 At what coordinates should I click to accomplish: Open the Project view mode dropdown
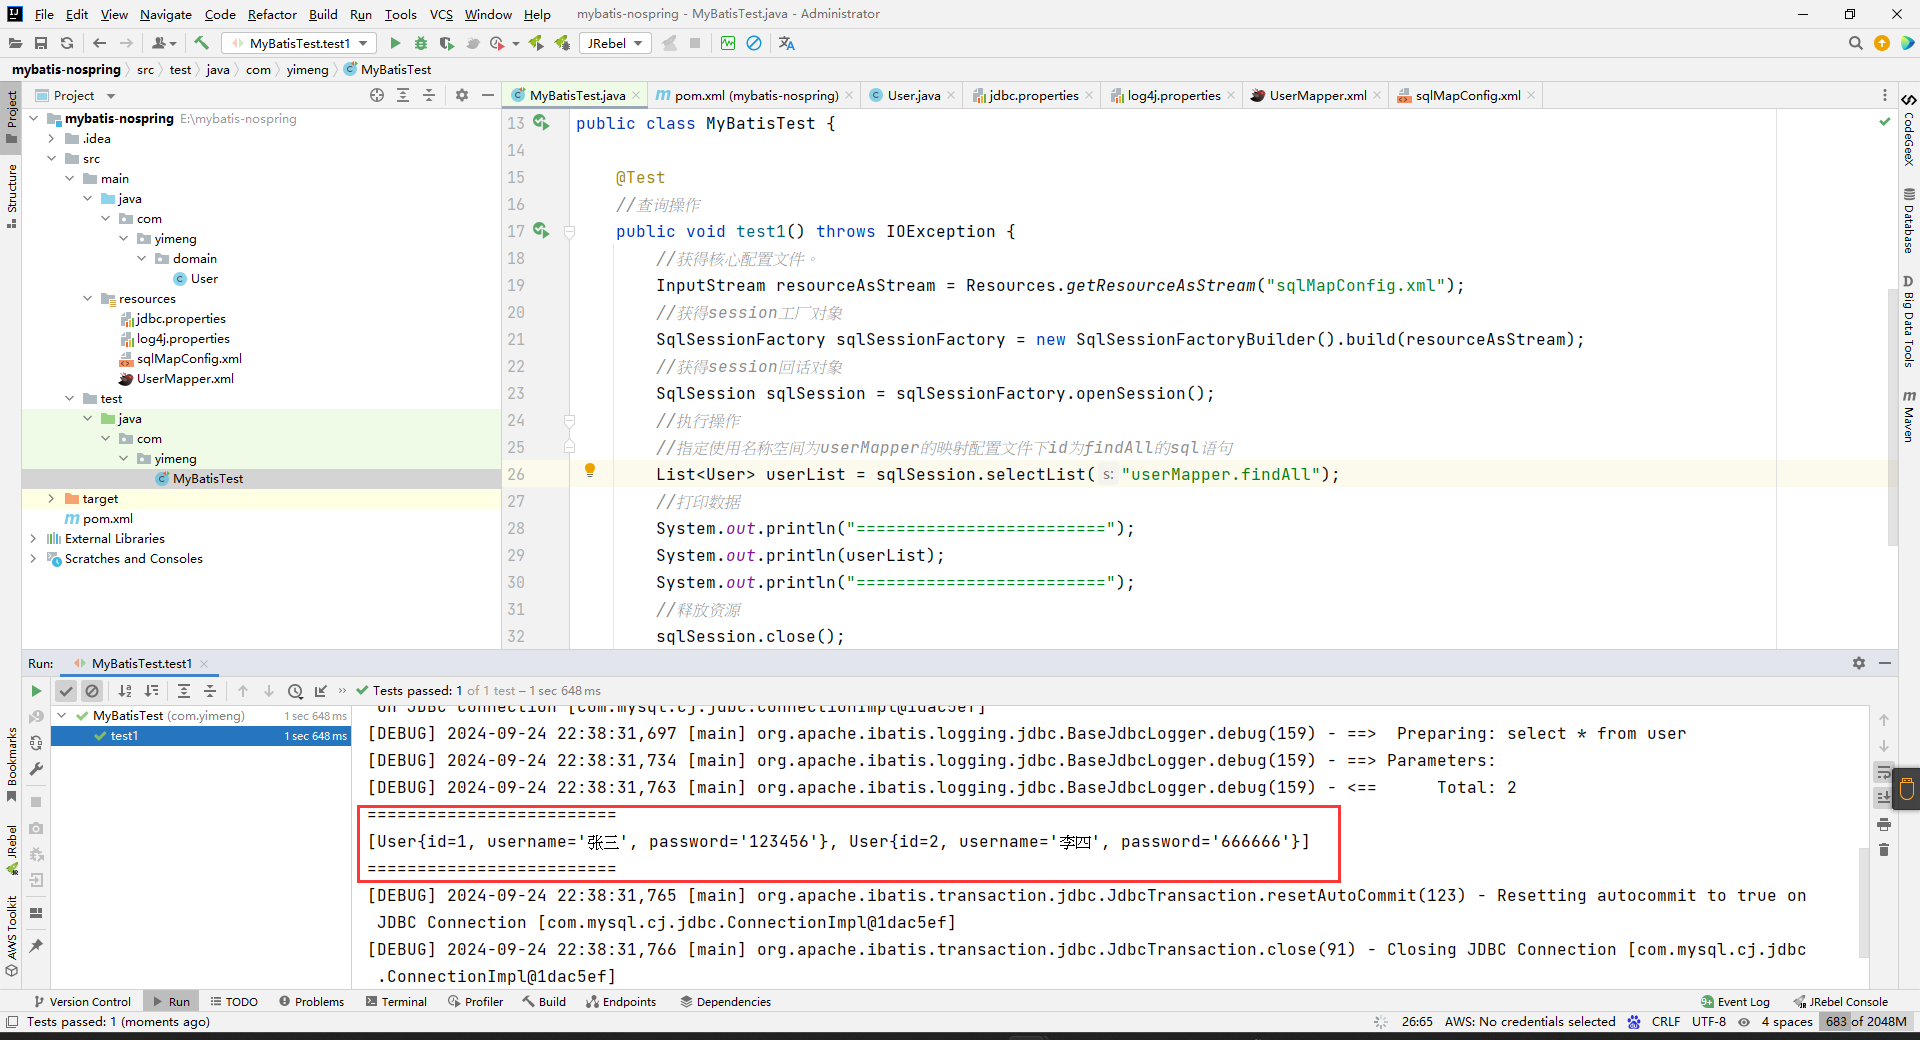tap(77, 95)
